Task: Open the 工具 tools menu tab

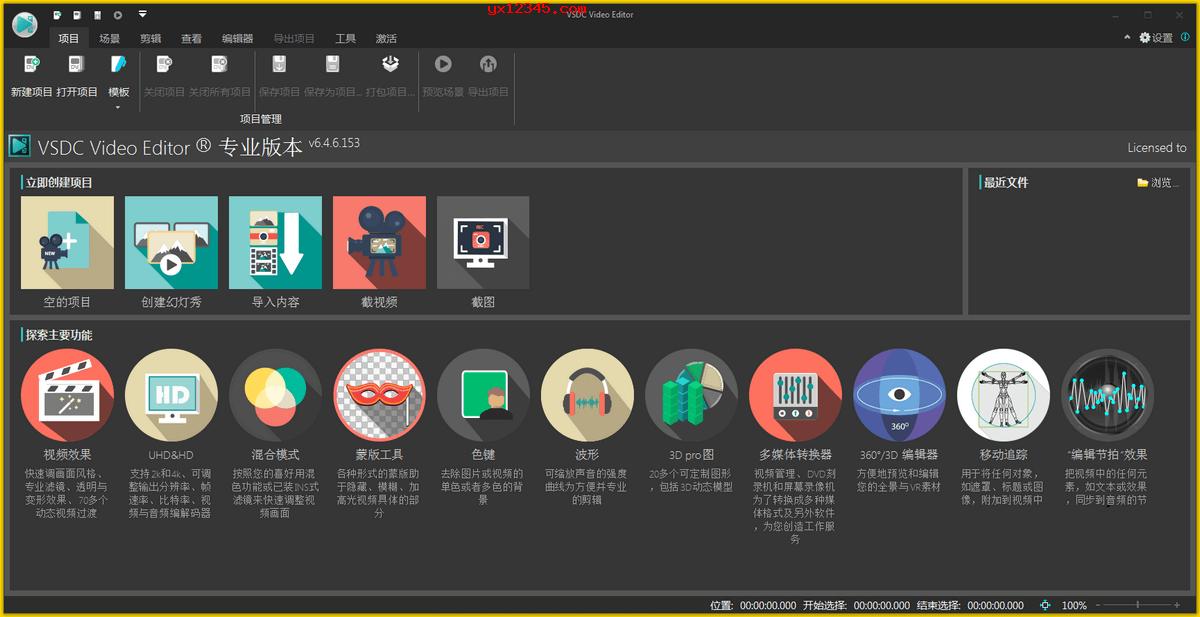Action: coord(345,38)
